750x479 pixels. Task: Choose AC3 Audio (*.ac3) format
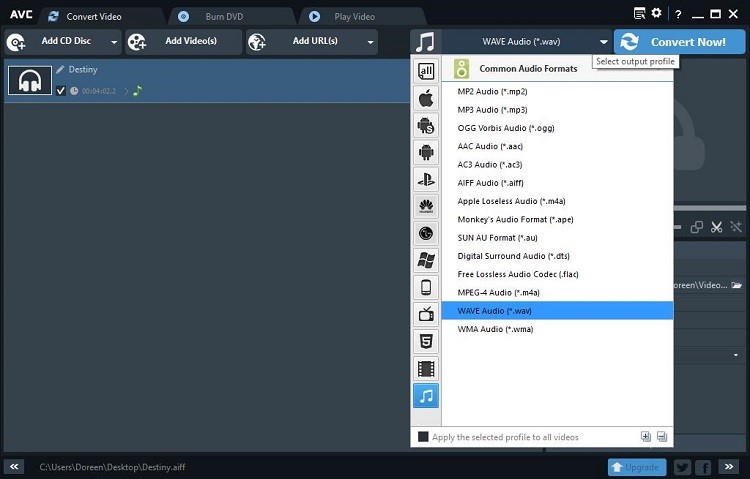(557, 165)
